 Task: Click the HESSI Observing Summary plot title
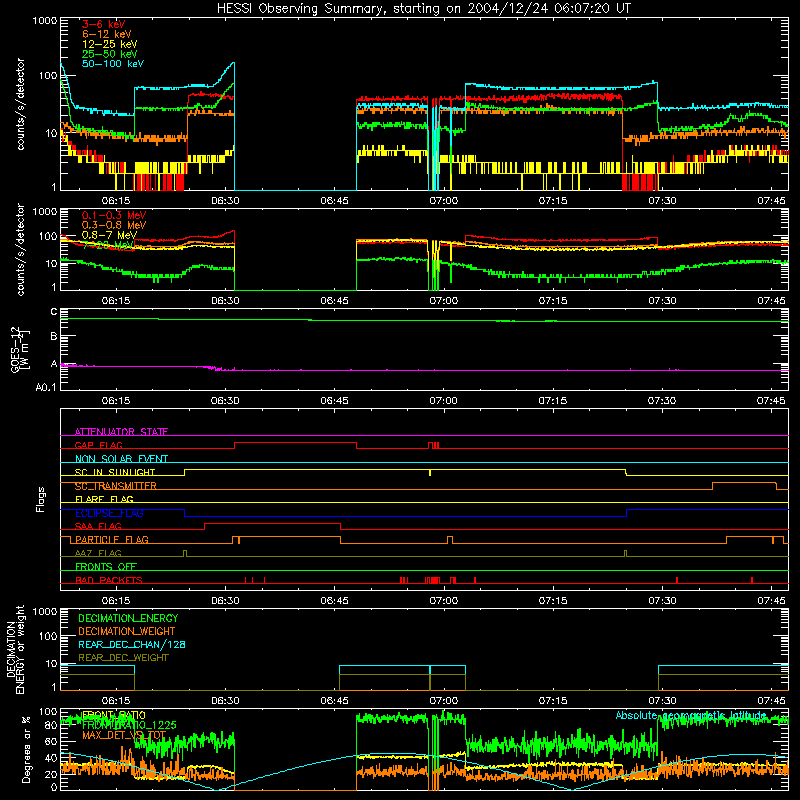[x=423, y=9]
